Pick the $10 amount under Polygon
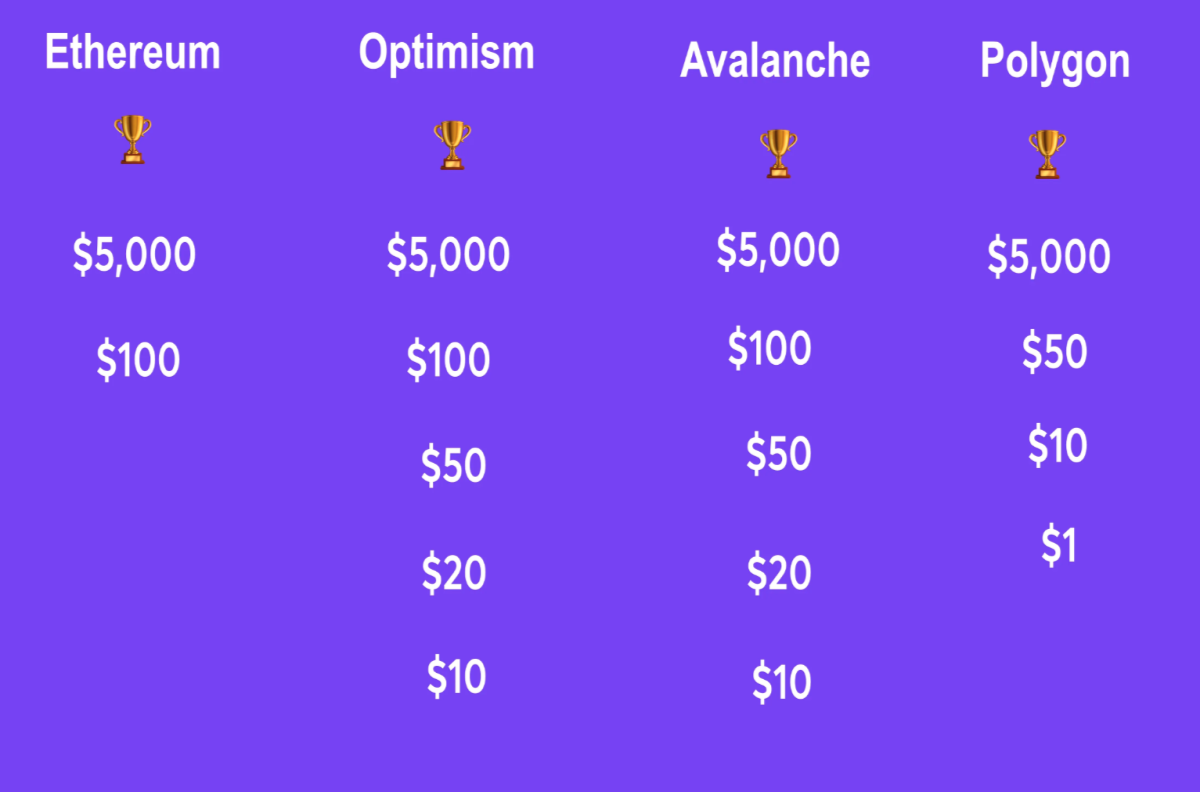The height and width of the screenshot is (792, 1200). pyautogui.click(x=1057, y=445)
